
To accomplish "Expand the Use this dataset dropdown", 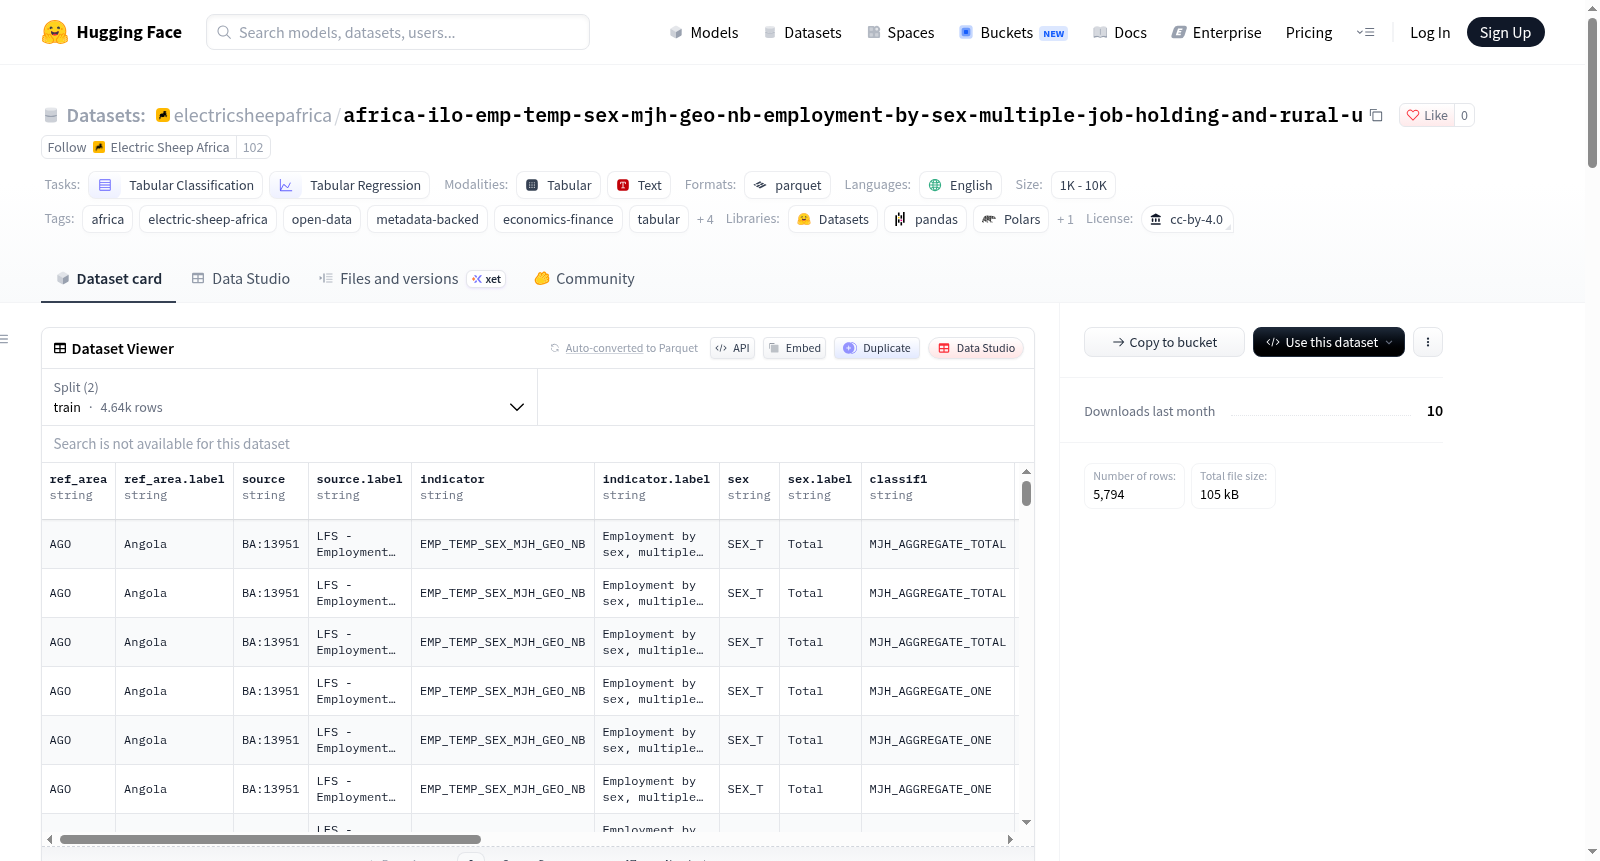I will tap(1328, 342).
